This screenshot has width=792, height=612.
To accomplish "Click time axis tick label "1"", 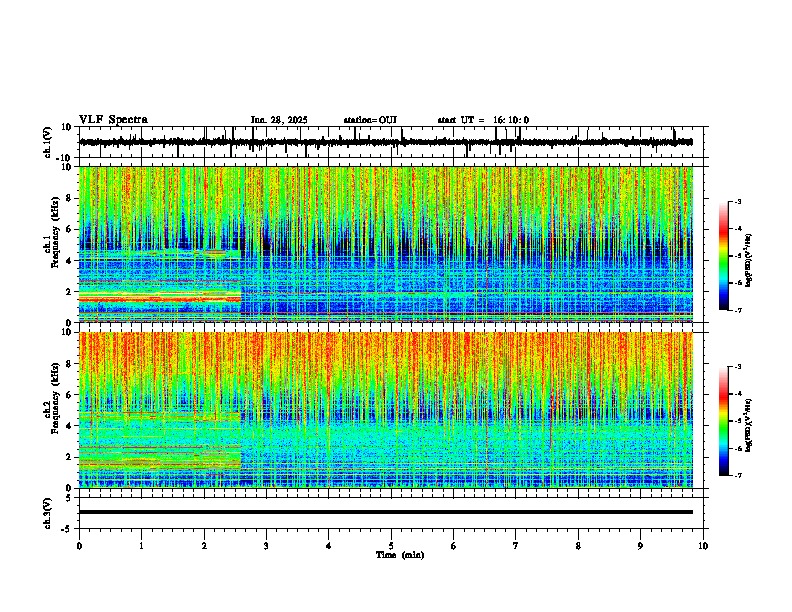I will [141, 546].
